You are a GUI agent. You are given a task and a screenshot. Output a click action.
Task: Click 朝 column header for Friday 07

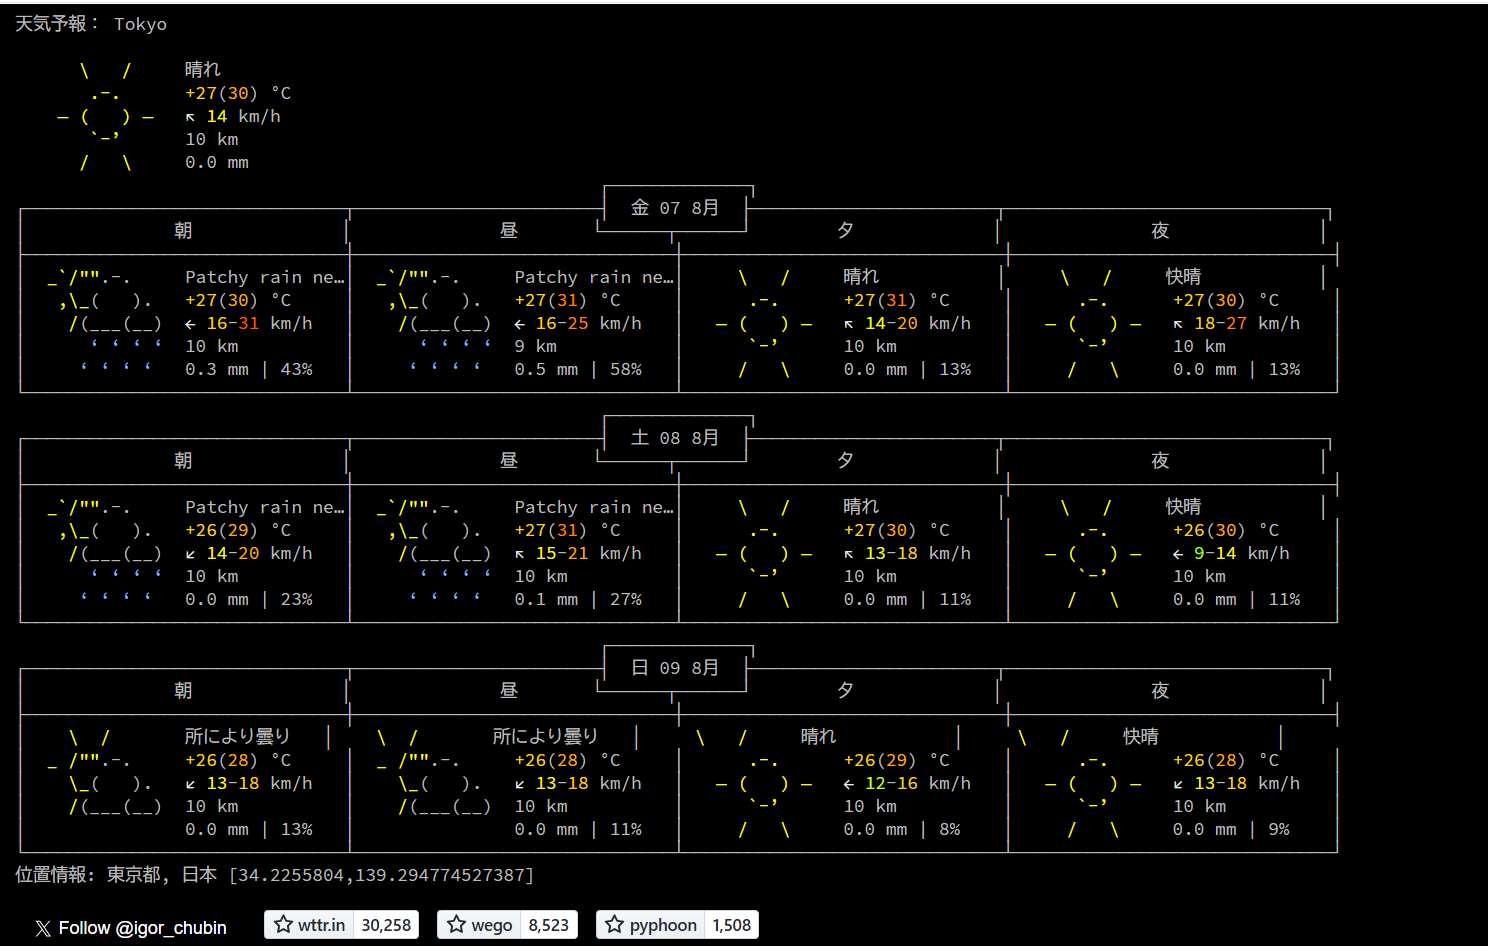(183, 231)
